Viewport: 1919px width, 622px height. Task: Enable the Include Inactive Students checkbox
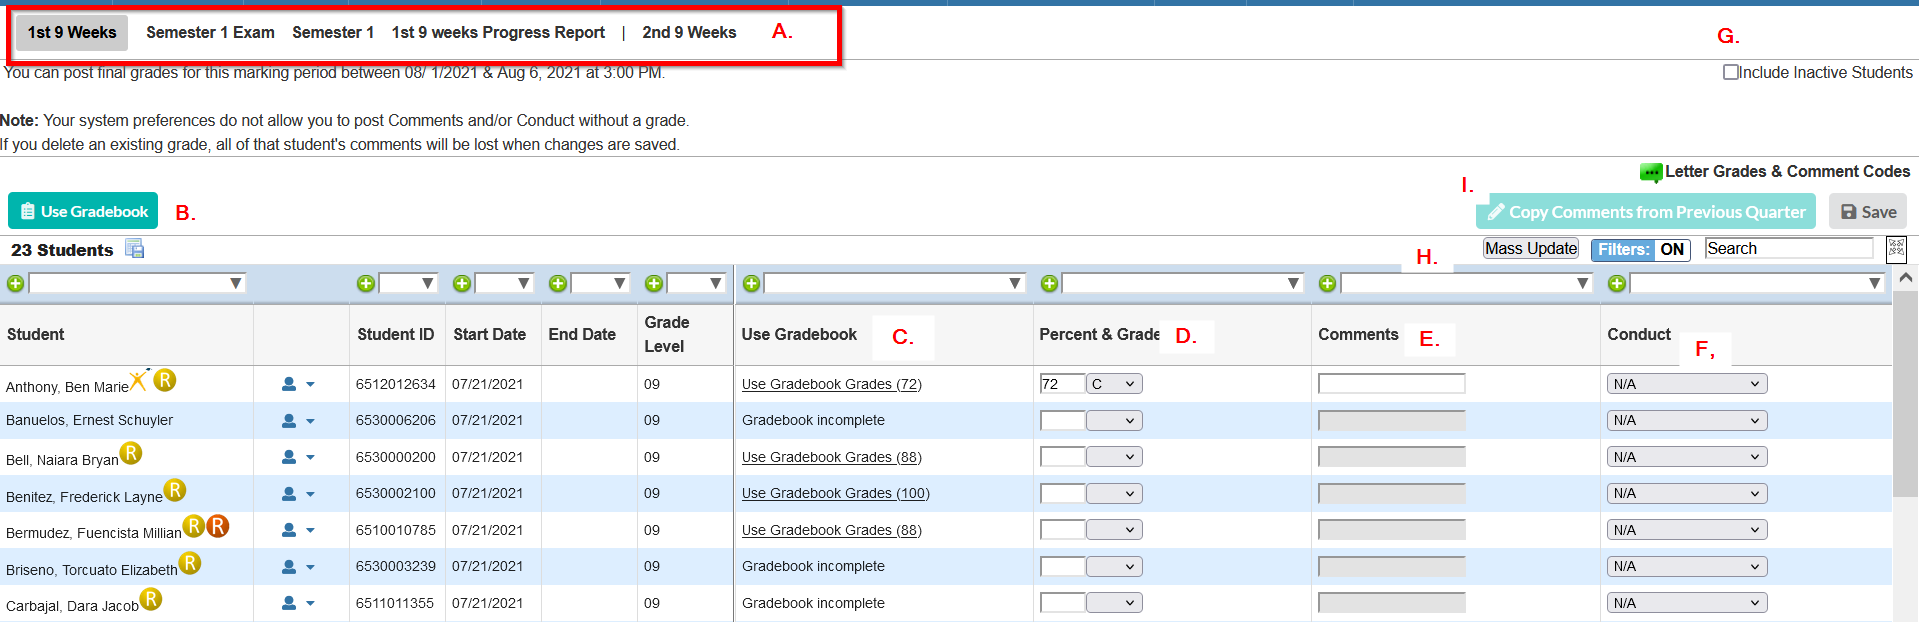(x=1730, y=72)
